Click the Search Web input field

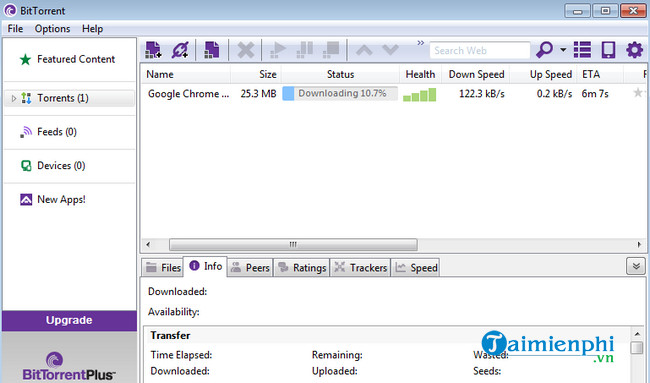coord(480,51)
